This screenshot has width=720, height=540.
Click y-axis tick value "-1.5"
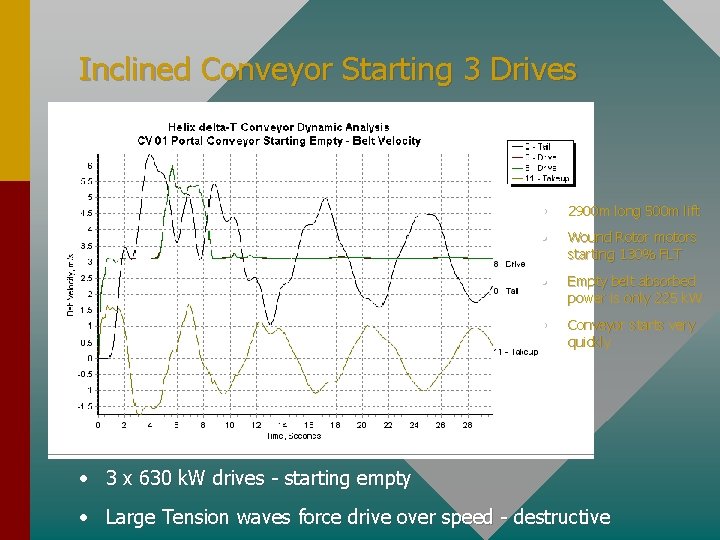coord(86,406)
